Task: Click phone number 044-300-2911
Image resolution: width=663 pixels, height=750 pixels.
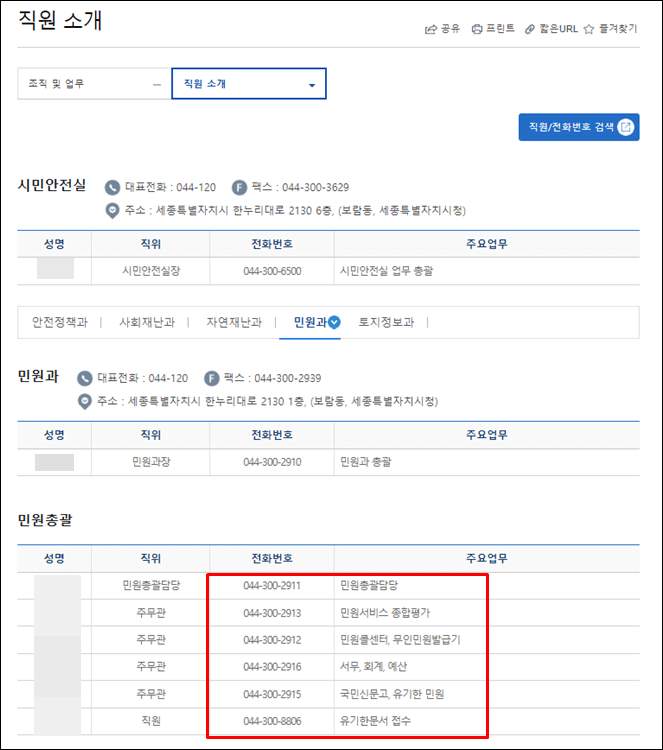Action: tap(272, 585)
